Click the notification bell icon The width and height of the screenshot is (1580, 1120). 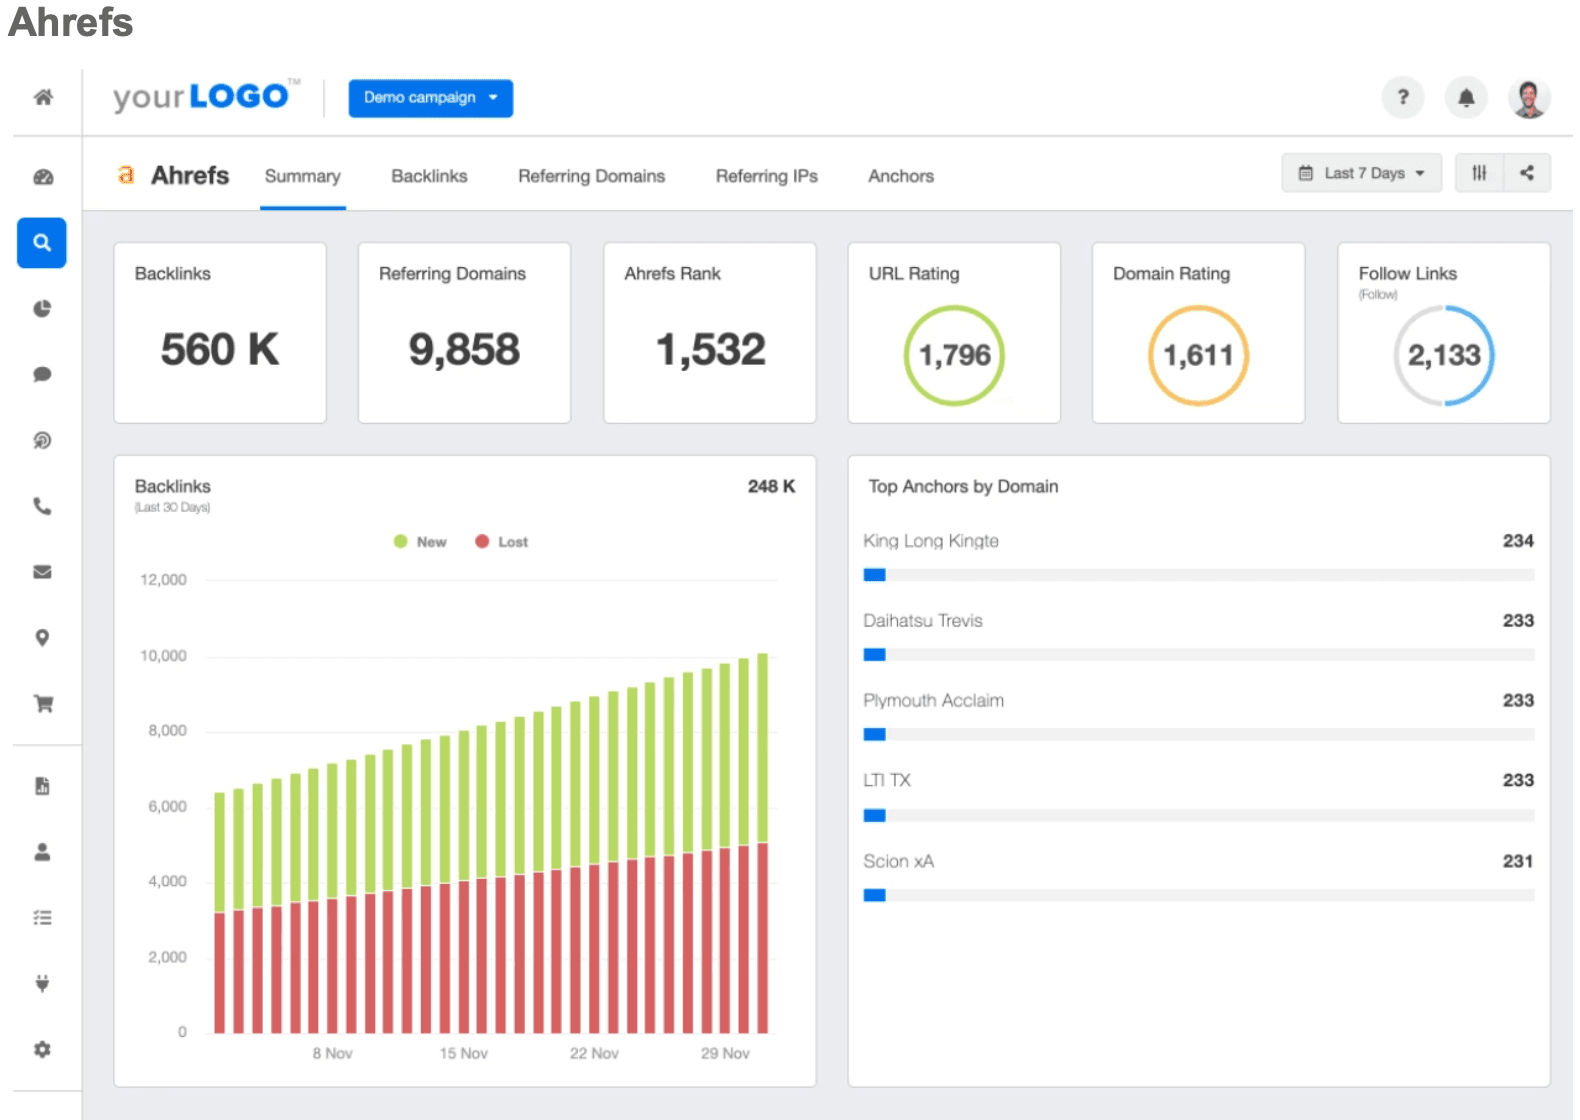pos(1465,98)
